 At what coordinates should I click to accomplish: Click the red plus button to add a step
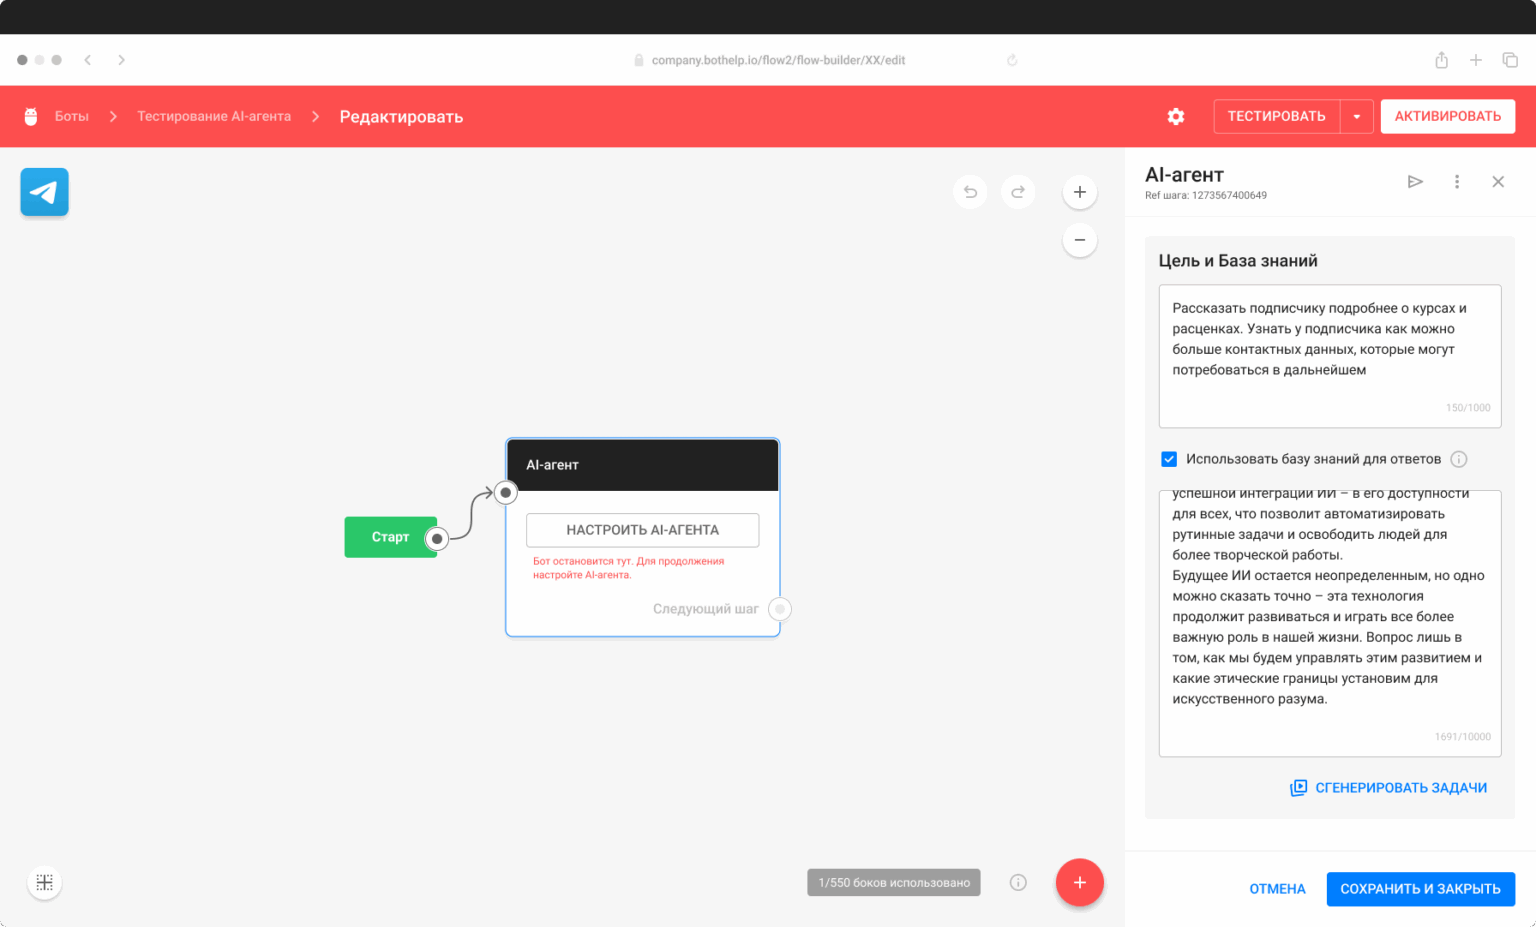[x=1079, y=882]
